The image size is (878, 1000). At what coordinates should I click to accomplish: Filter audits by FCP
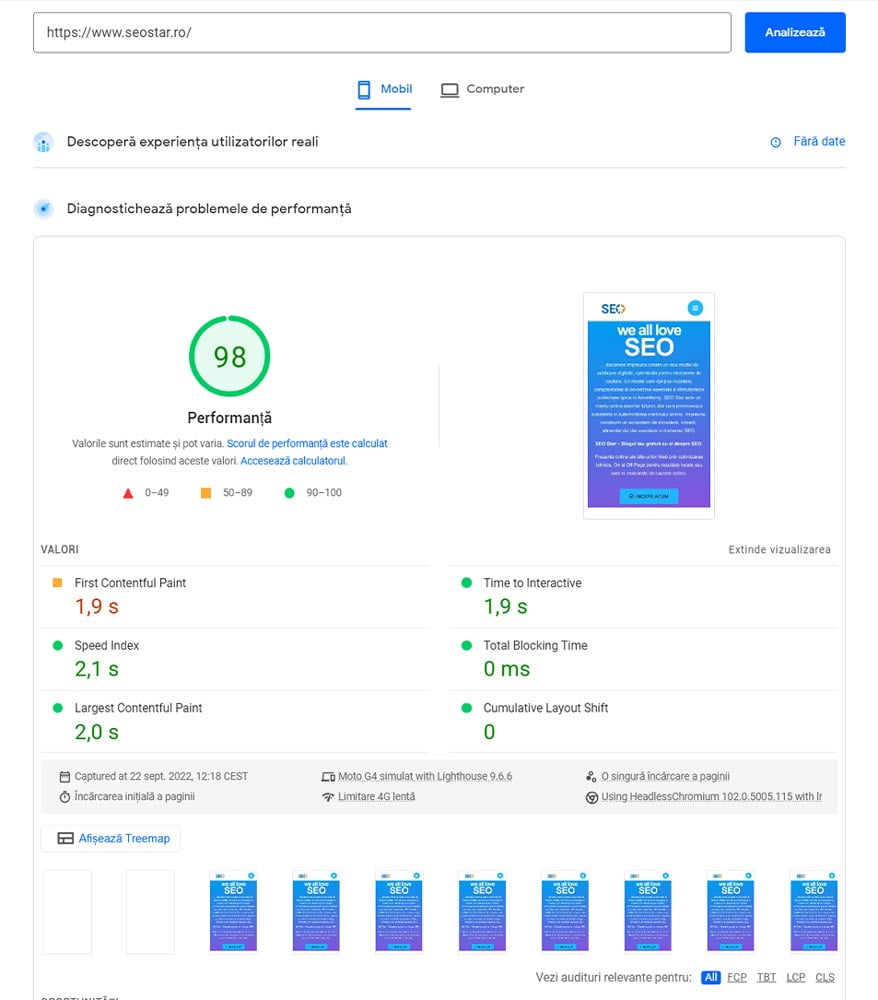tap(736, 977)
